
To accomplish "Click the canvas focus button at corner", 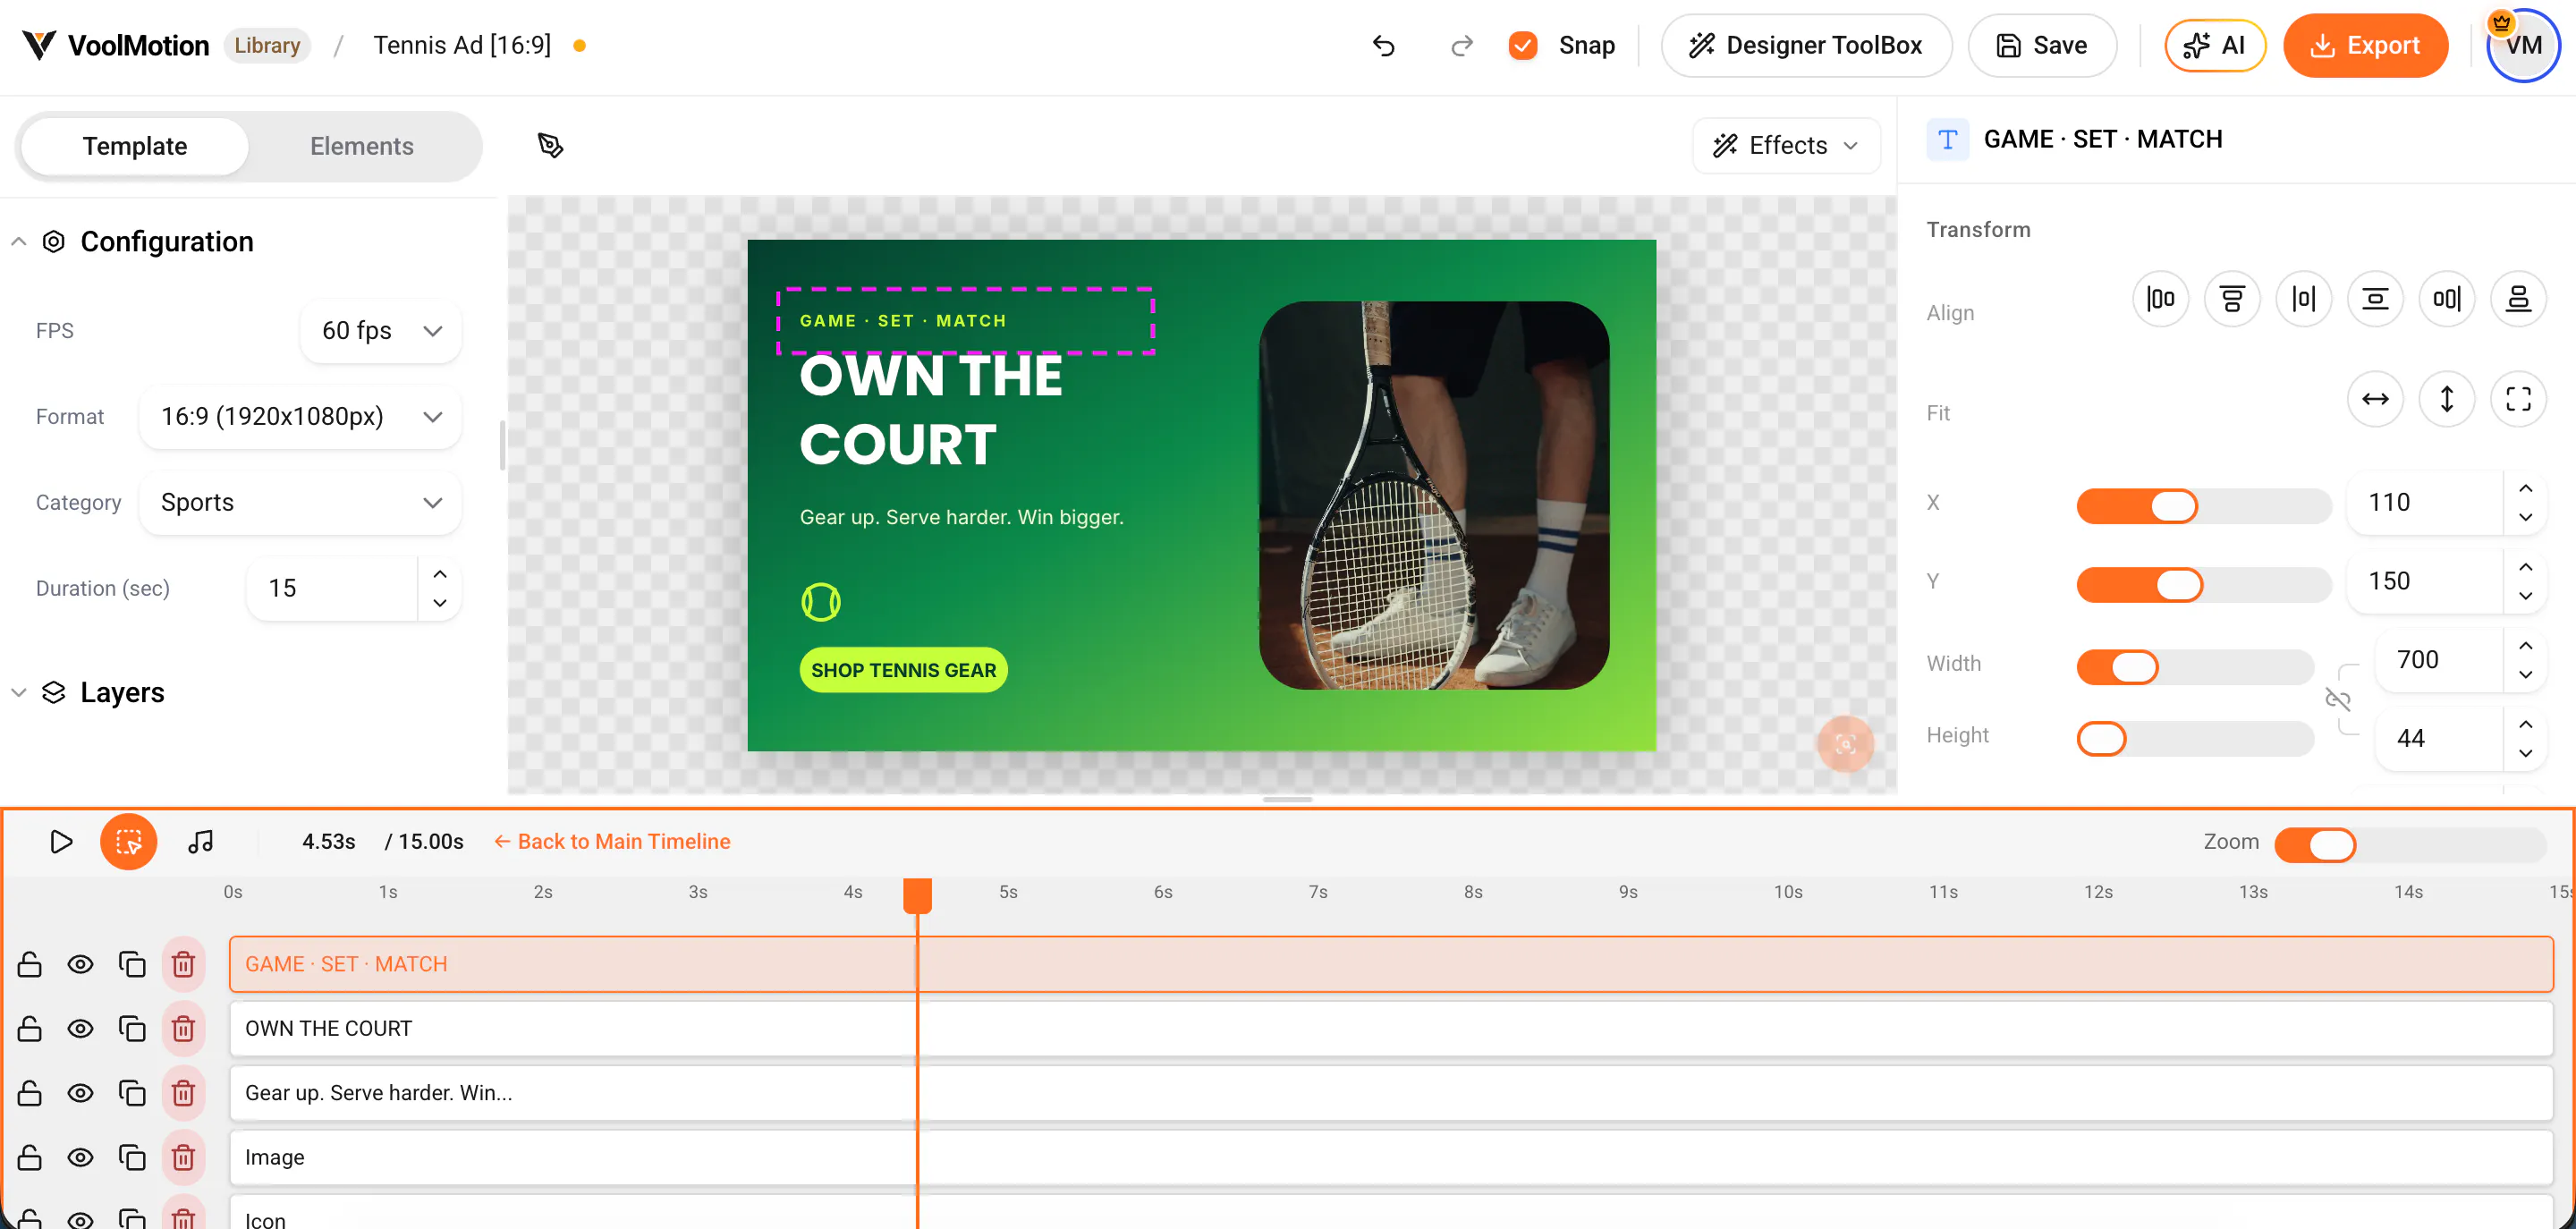I will 1845,744.
